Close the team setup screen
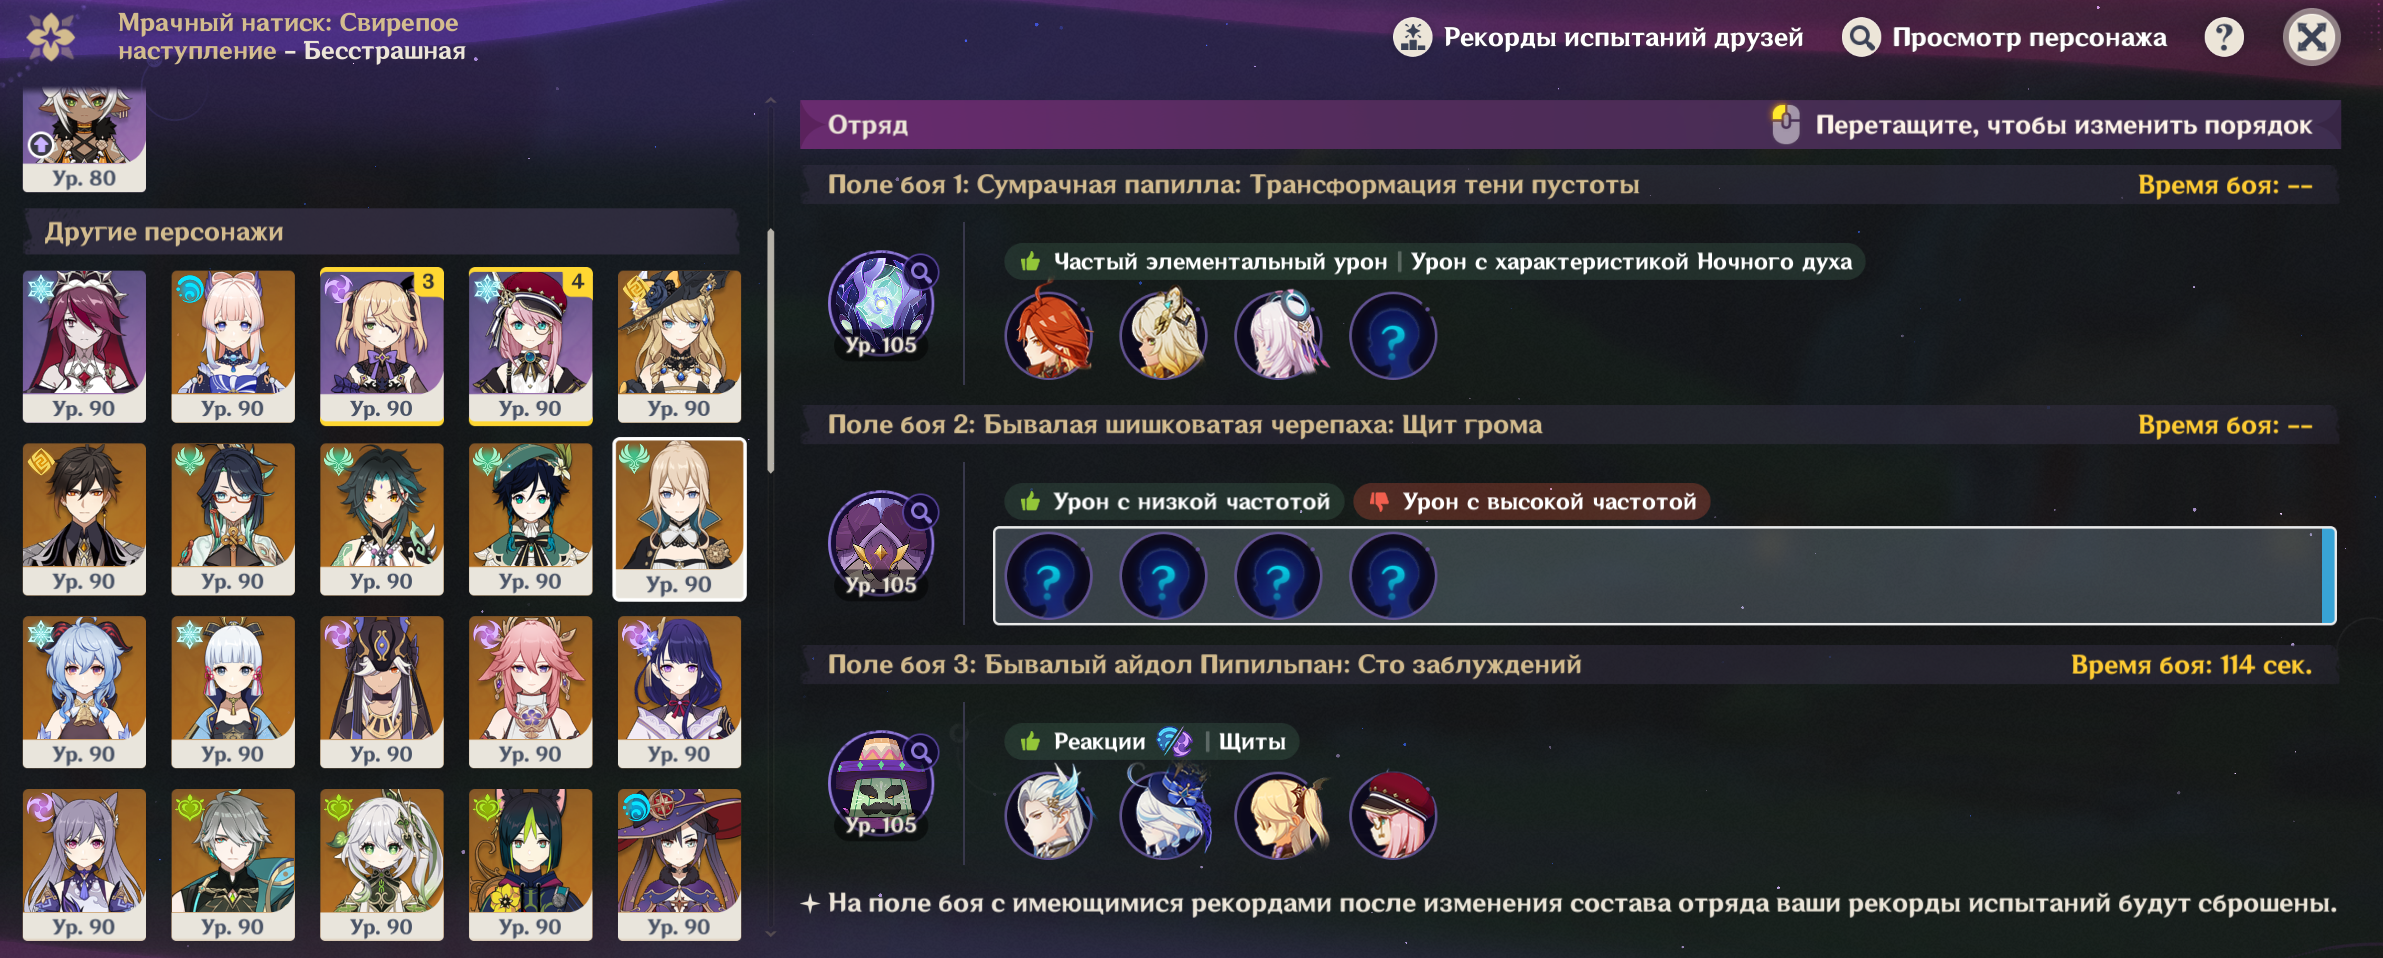 click(2311, 38)
